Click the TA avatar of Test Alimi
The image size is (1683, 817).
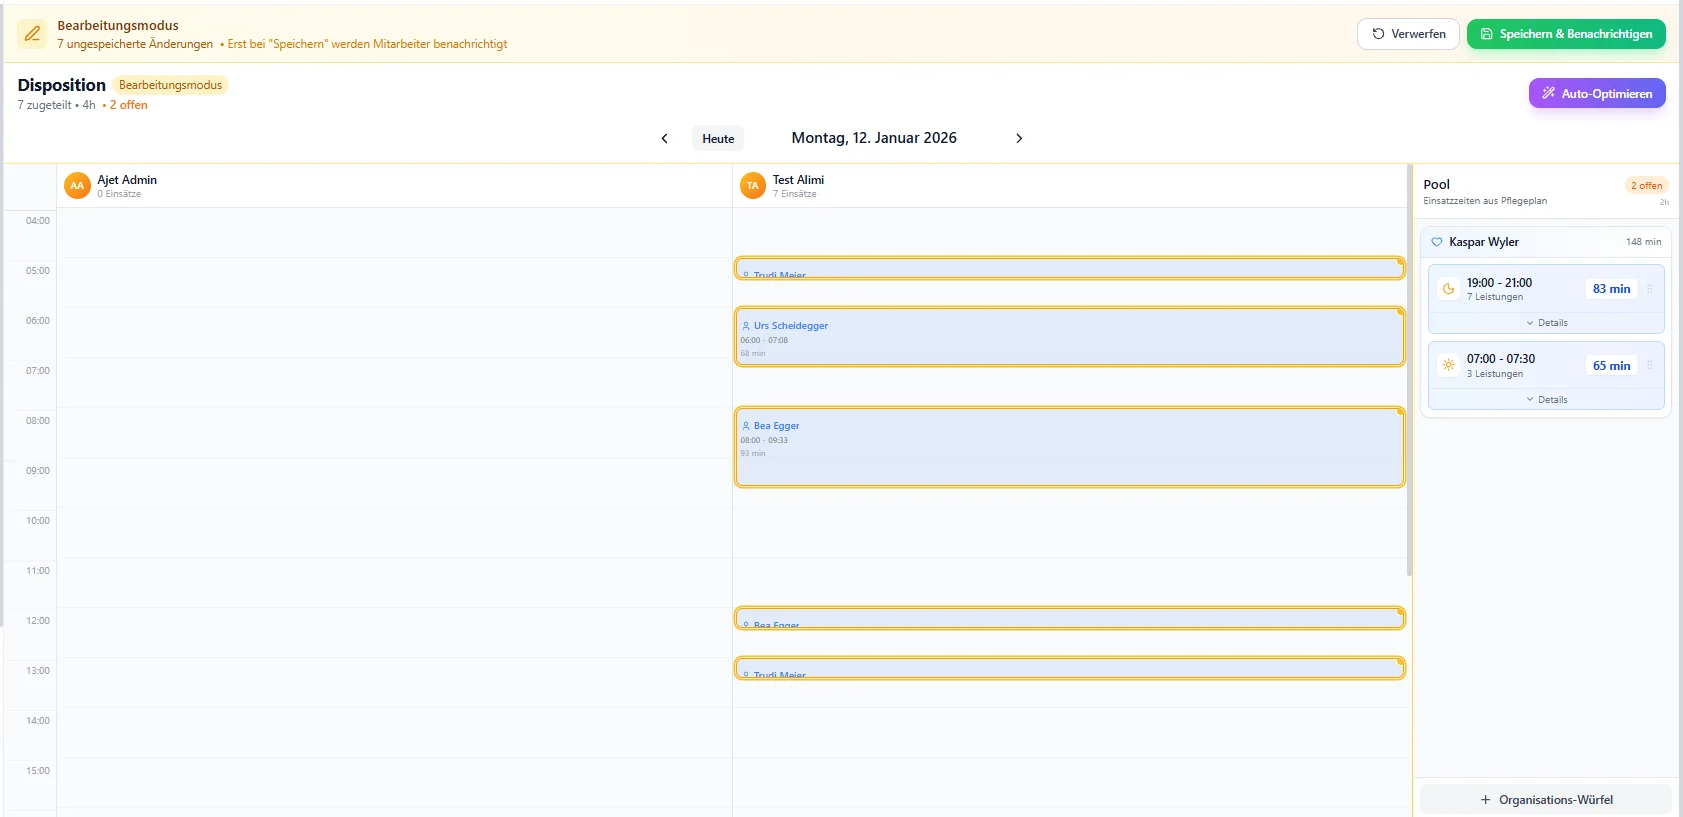pos(753,186)
